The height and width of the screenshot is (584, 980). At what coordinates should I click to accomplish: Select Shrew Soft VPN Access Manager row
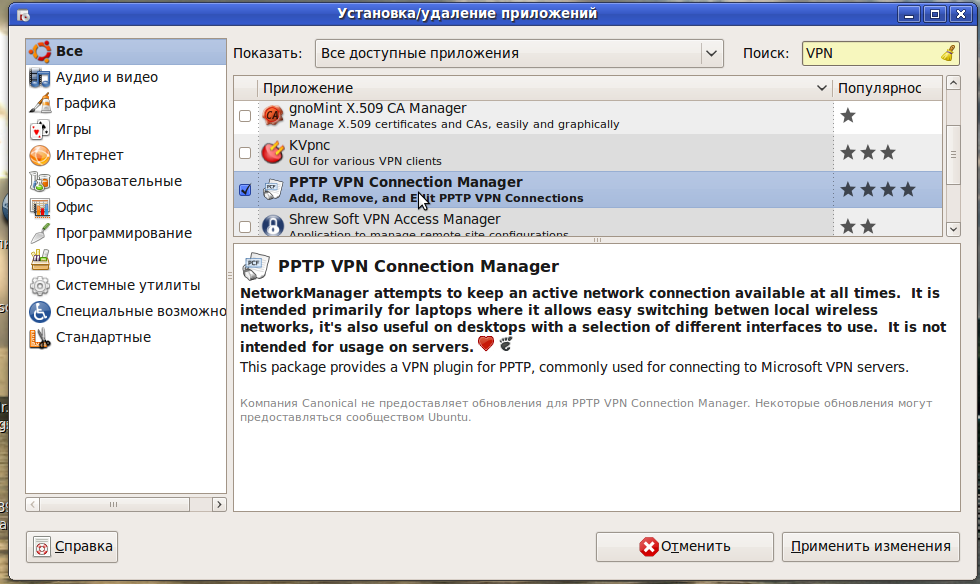click(x=588, y=223)
